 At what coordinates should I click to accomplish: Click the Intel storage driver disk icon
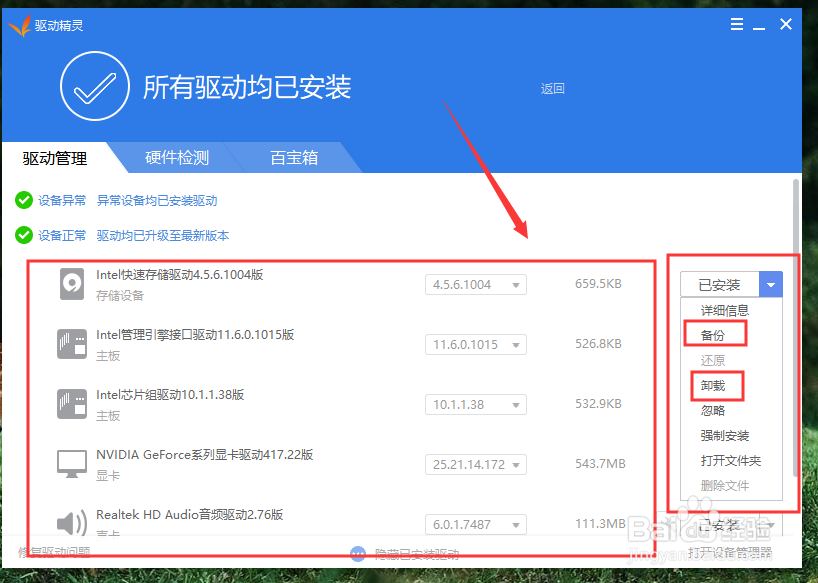point(71,284)
